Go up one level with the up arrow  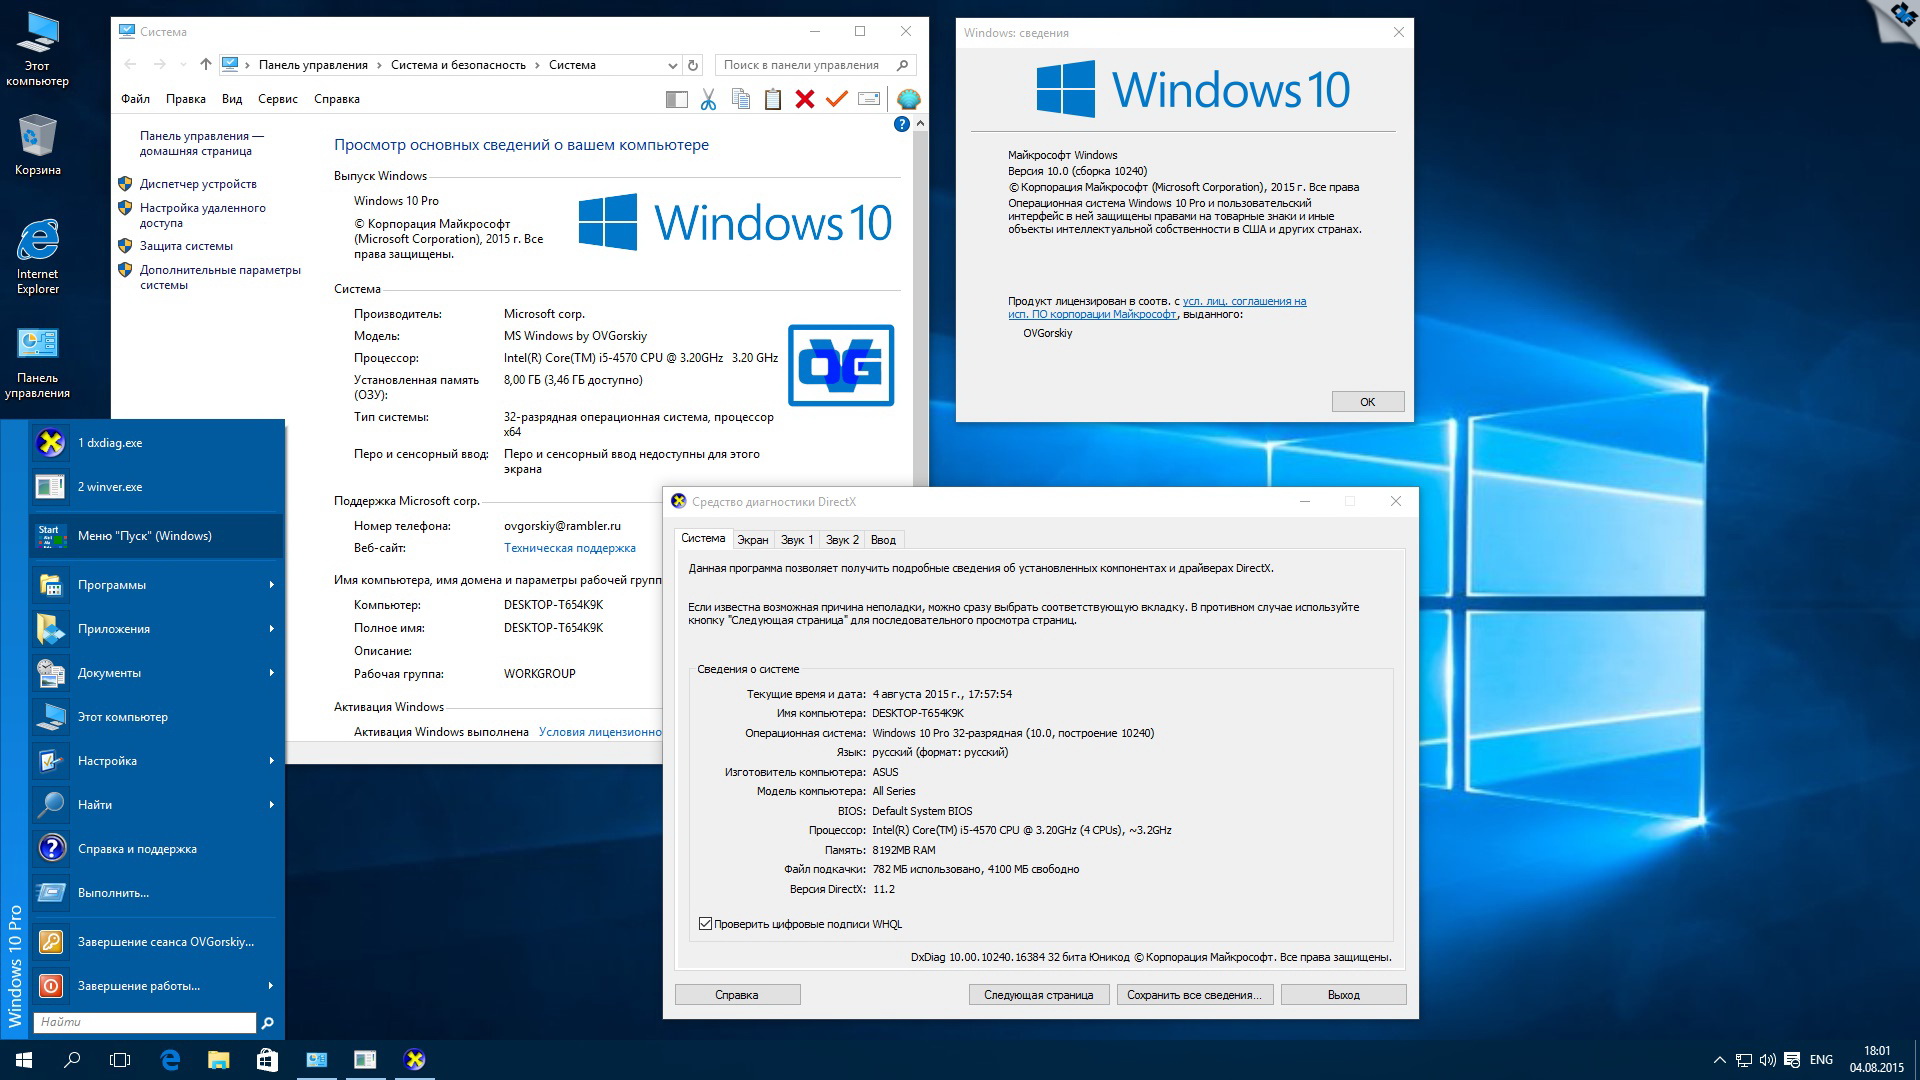click(205, 65)
